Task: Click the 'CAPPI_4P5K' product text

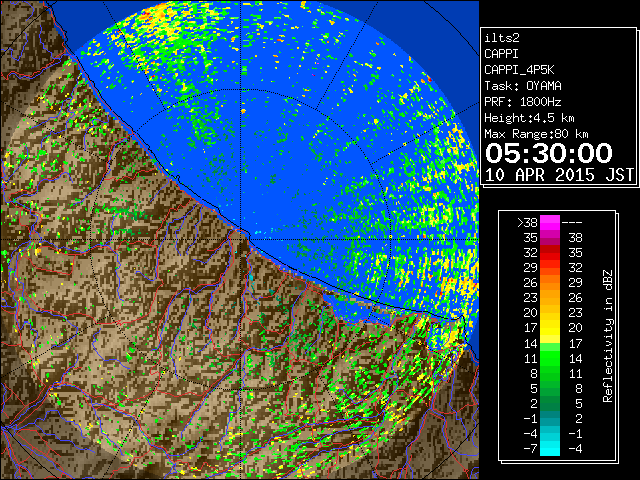Action: (519, 70)
